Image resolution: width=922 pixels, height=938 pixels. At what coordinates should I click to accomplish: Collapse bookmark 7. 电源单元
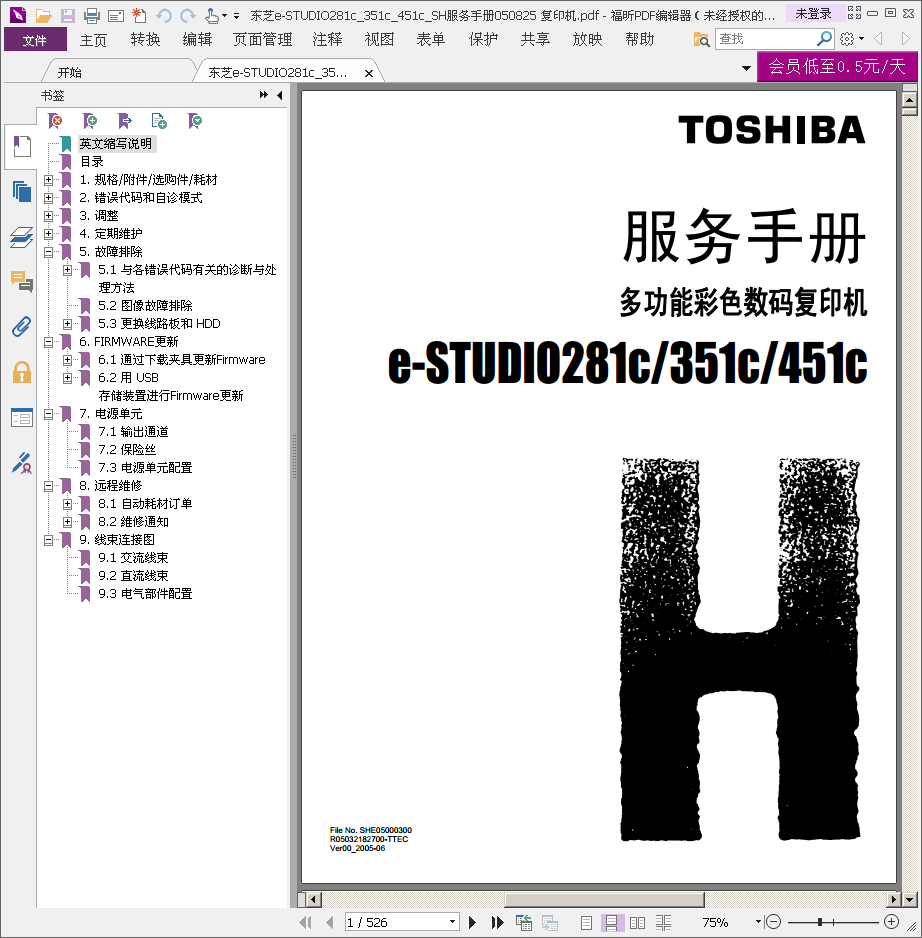tap(48, 414)
